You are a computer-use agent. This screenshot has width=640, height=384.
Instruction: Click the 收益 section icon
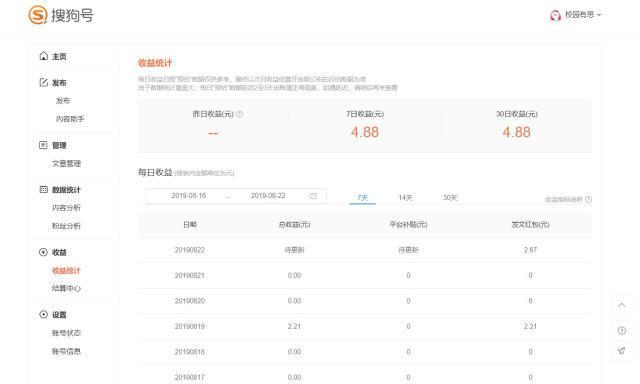43,252
